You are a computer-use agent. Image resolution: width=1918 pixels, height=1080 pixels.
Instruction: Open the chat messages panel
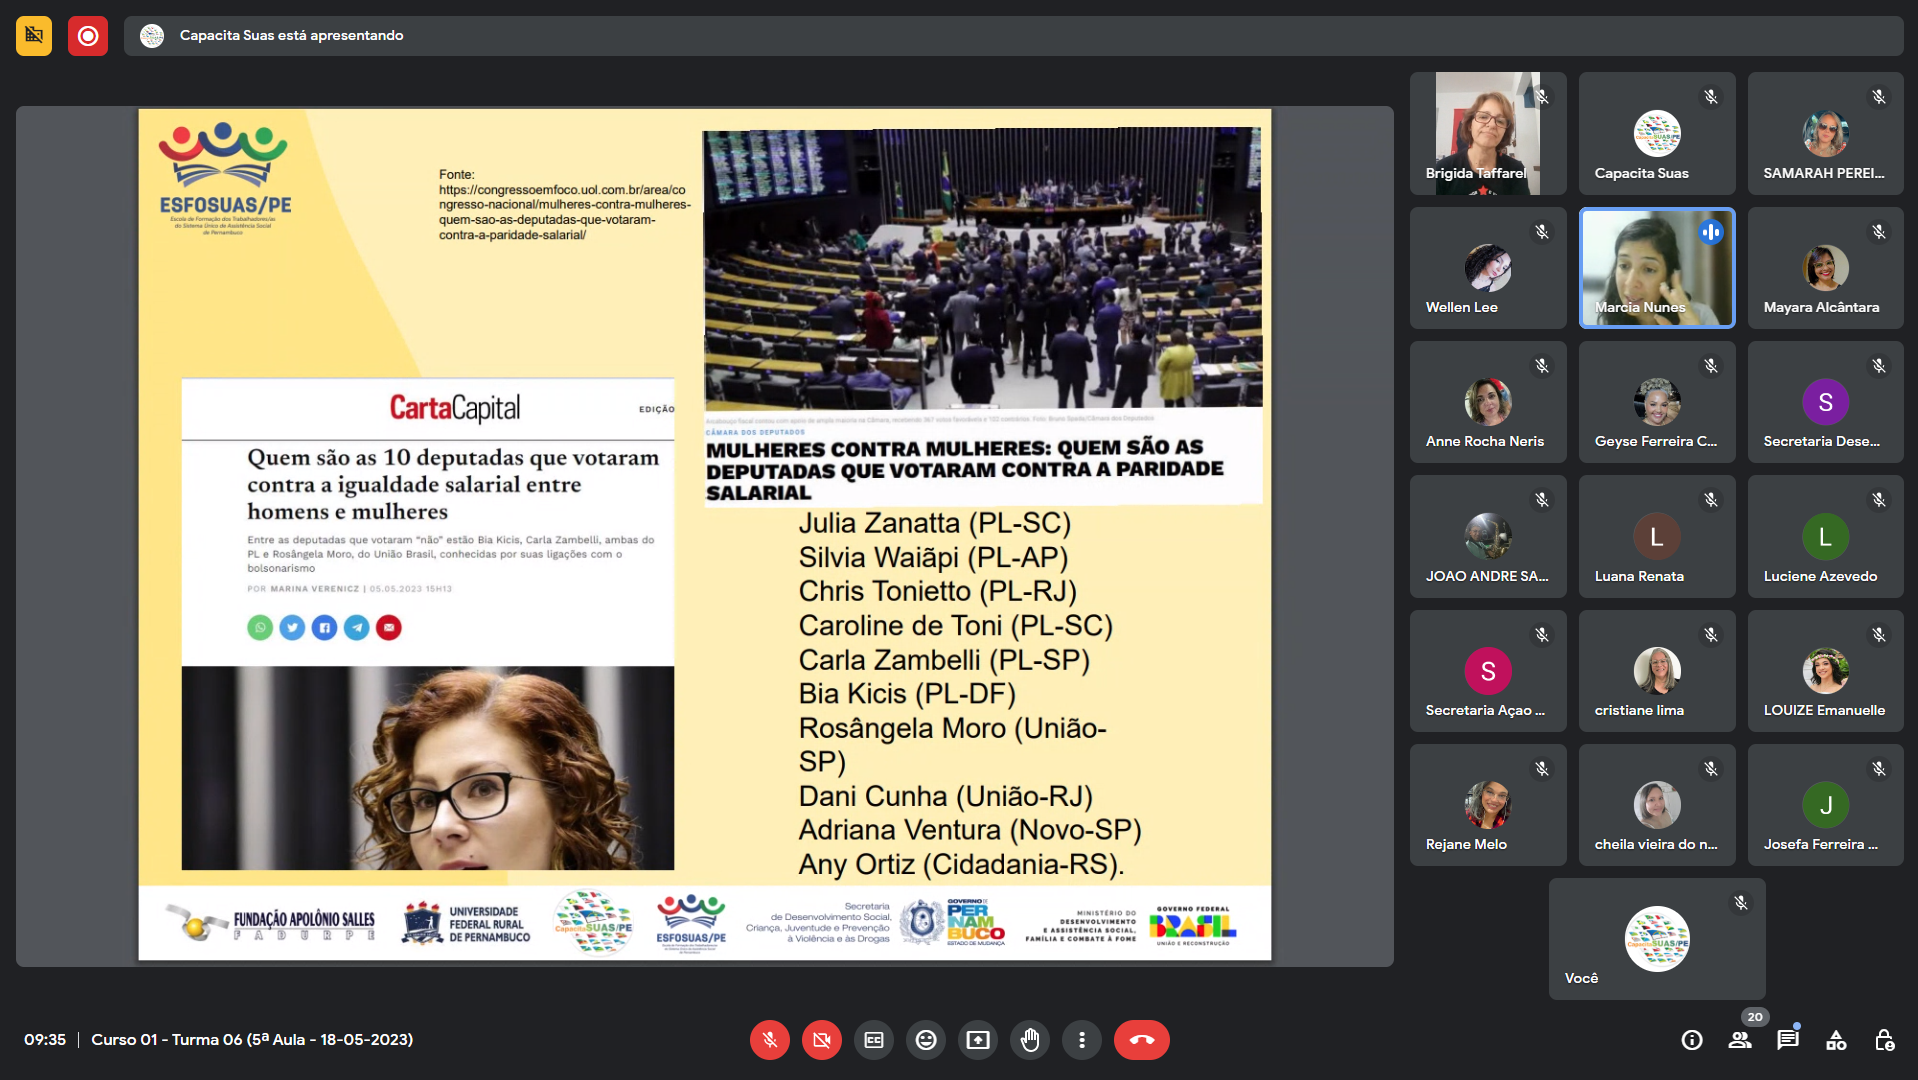click(x=1788, y=1040)
